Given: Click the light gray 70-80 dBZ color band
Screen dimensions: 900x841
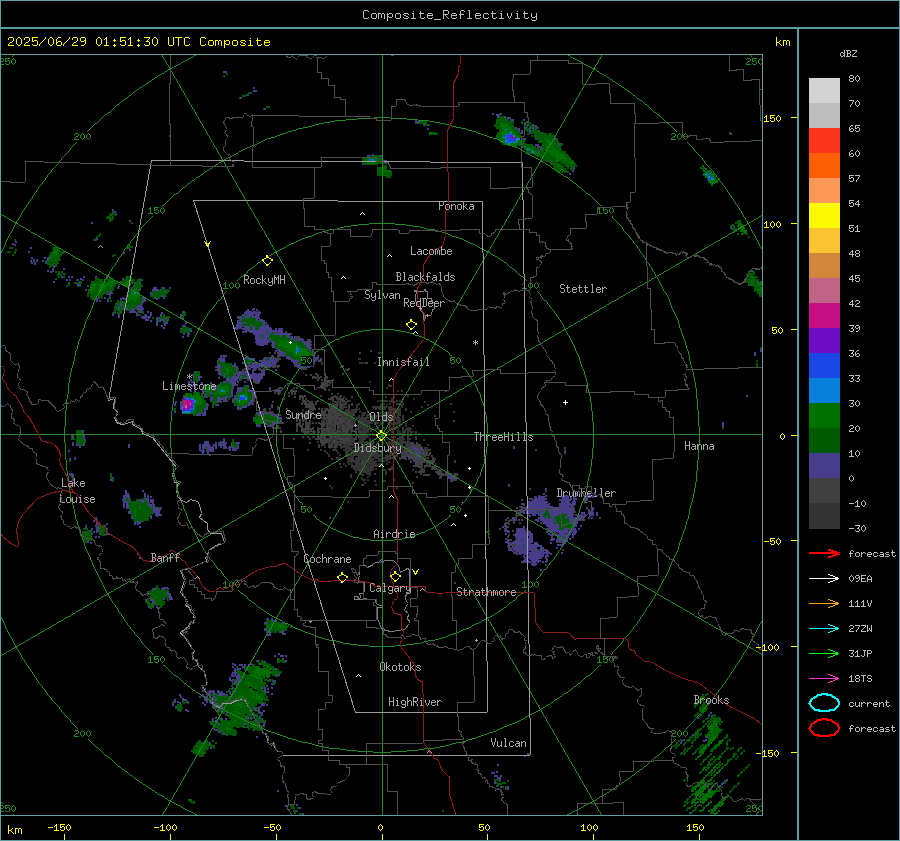Looking at the screenshot, I should click(x=824, y=91).
